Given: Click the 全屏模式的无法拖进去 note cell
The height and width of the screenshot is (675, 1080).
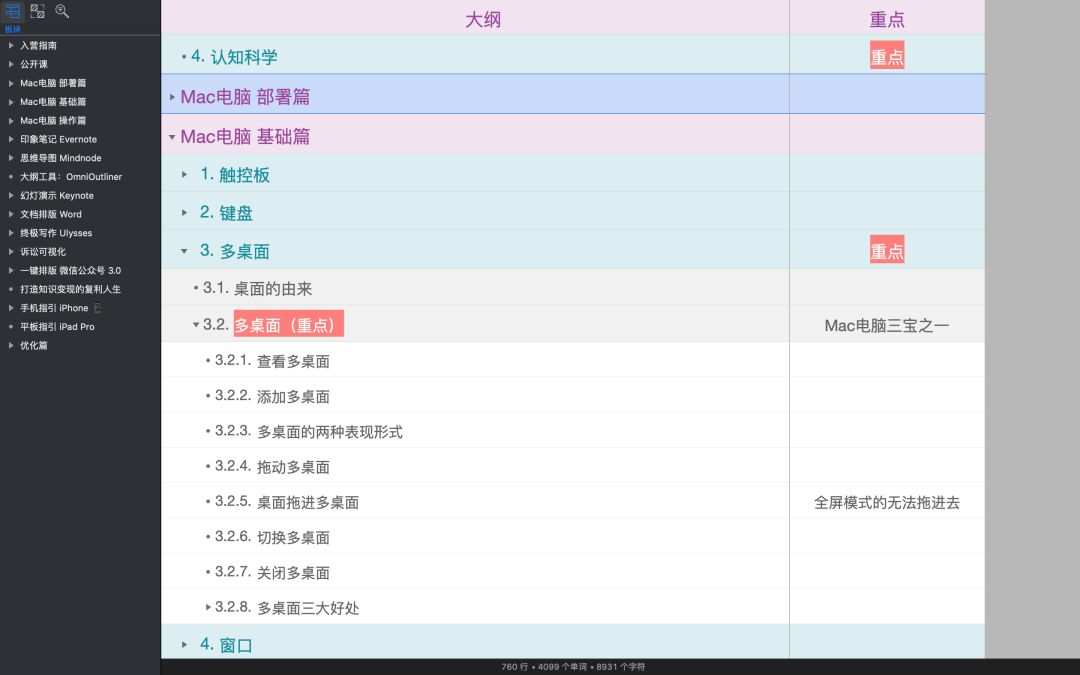Looking at the screenshot, I should click(x=886, y=503).
